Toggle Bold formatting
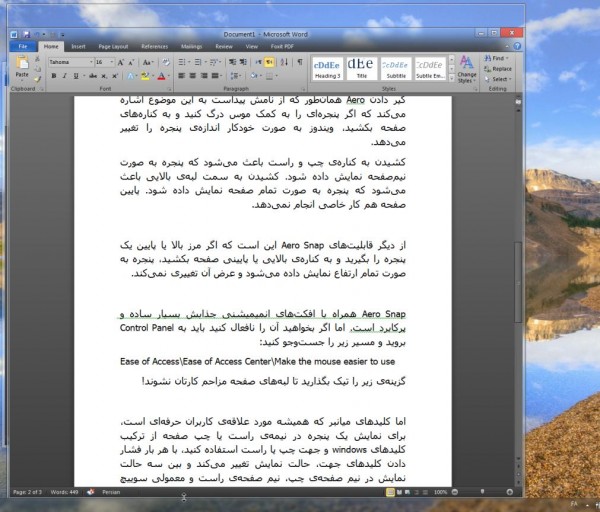 coord(51,76)
